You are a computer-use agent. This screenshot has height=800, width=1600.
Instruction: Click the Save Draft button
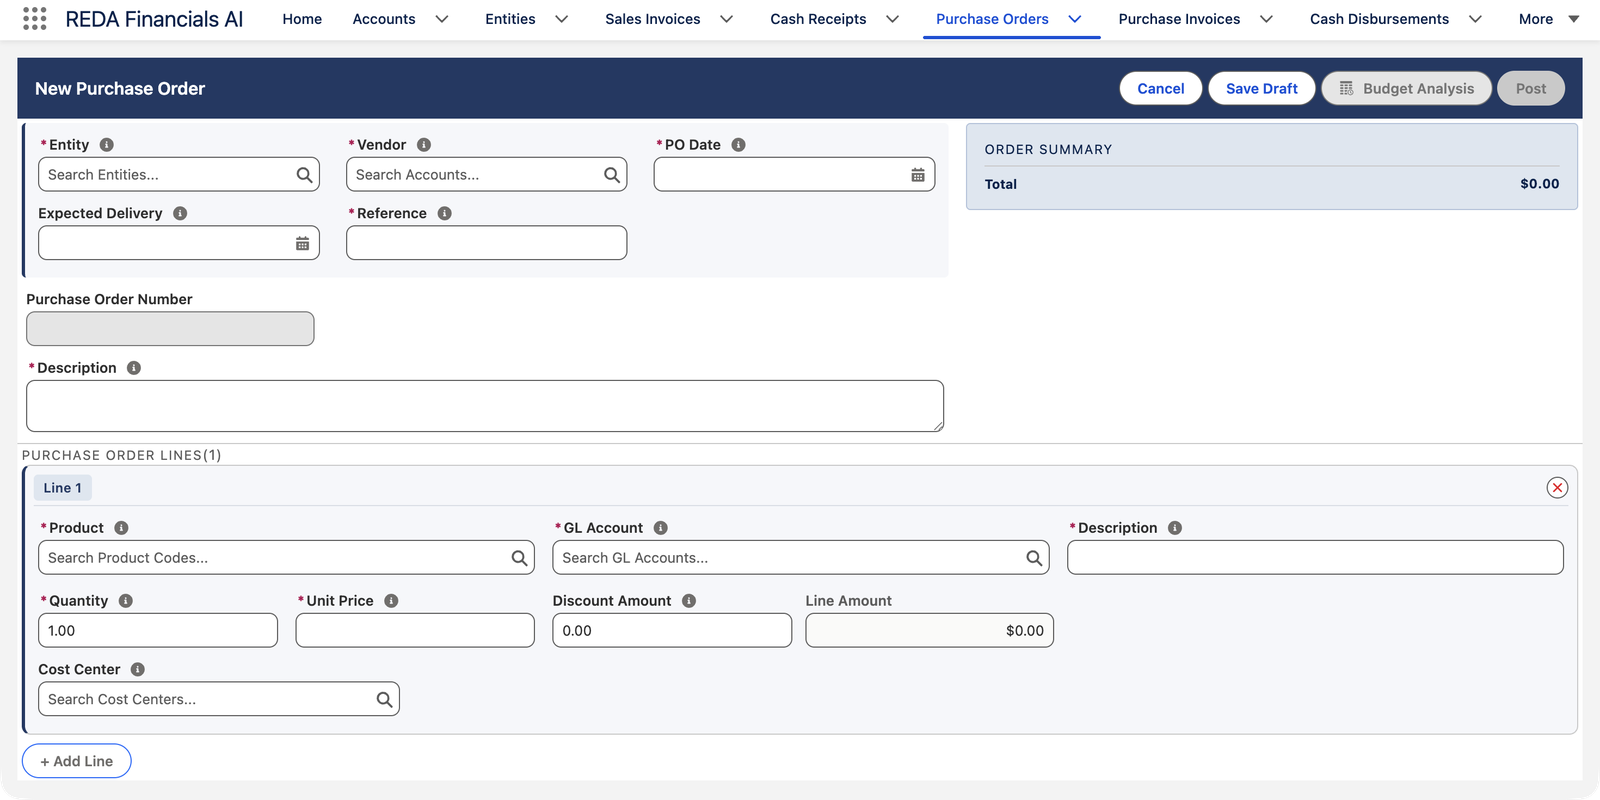[1262, 88]
